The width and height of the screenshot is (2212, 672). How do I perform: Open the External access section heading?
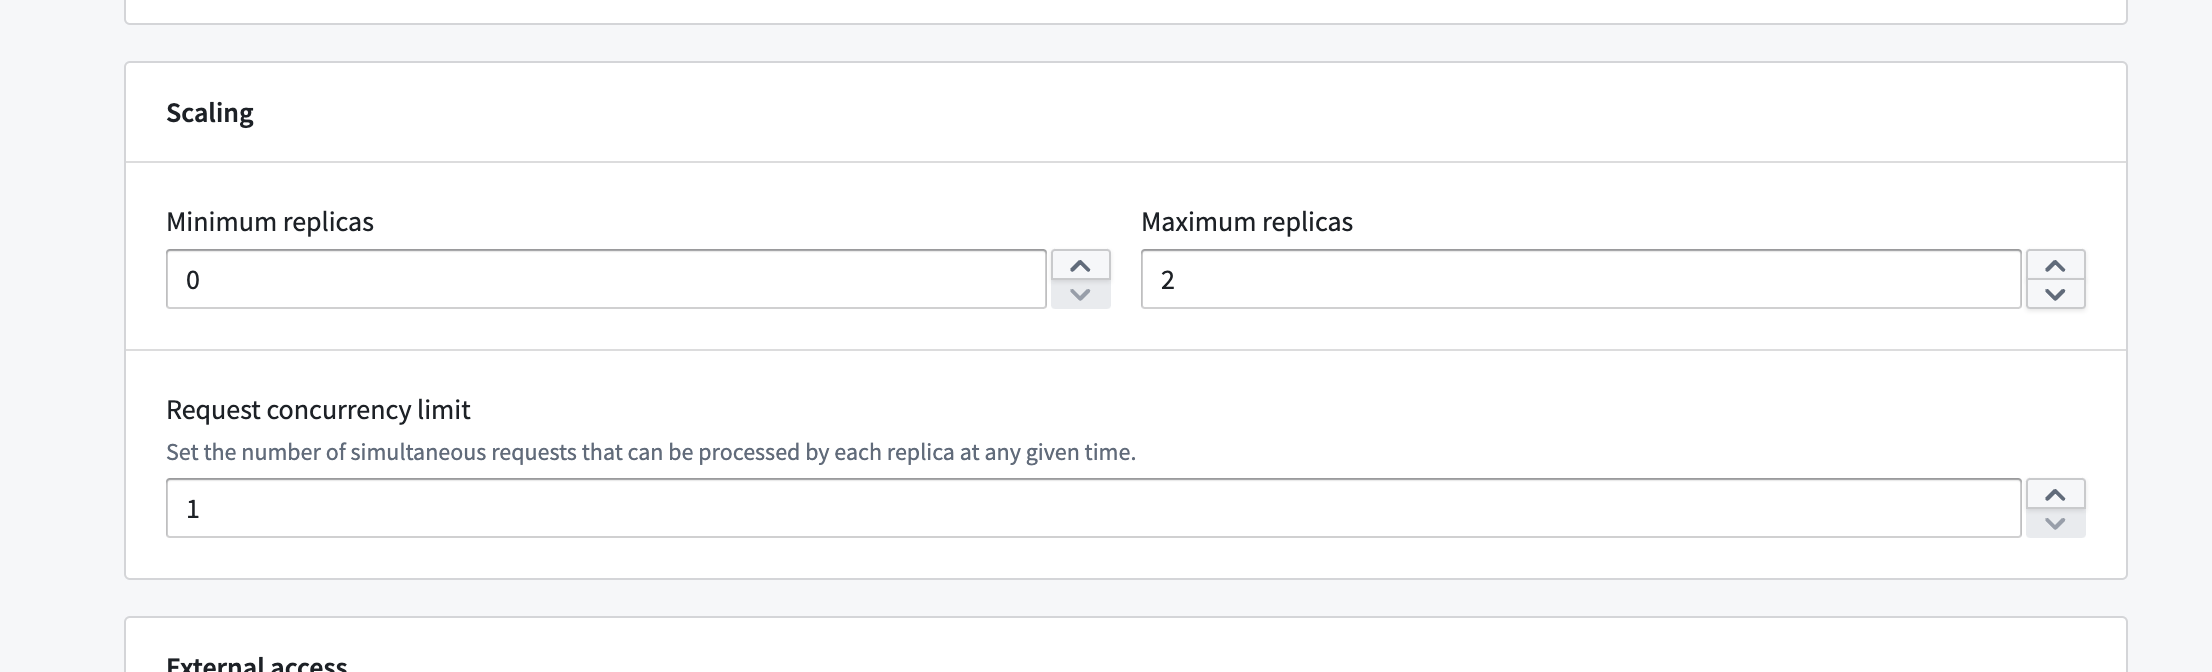[257, 663]
